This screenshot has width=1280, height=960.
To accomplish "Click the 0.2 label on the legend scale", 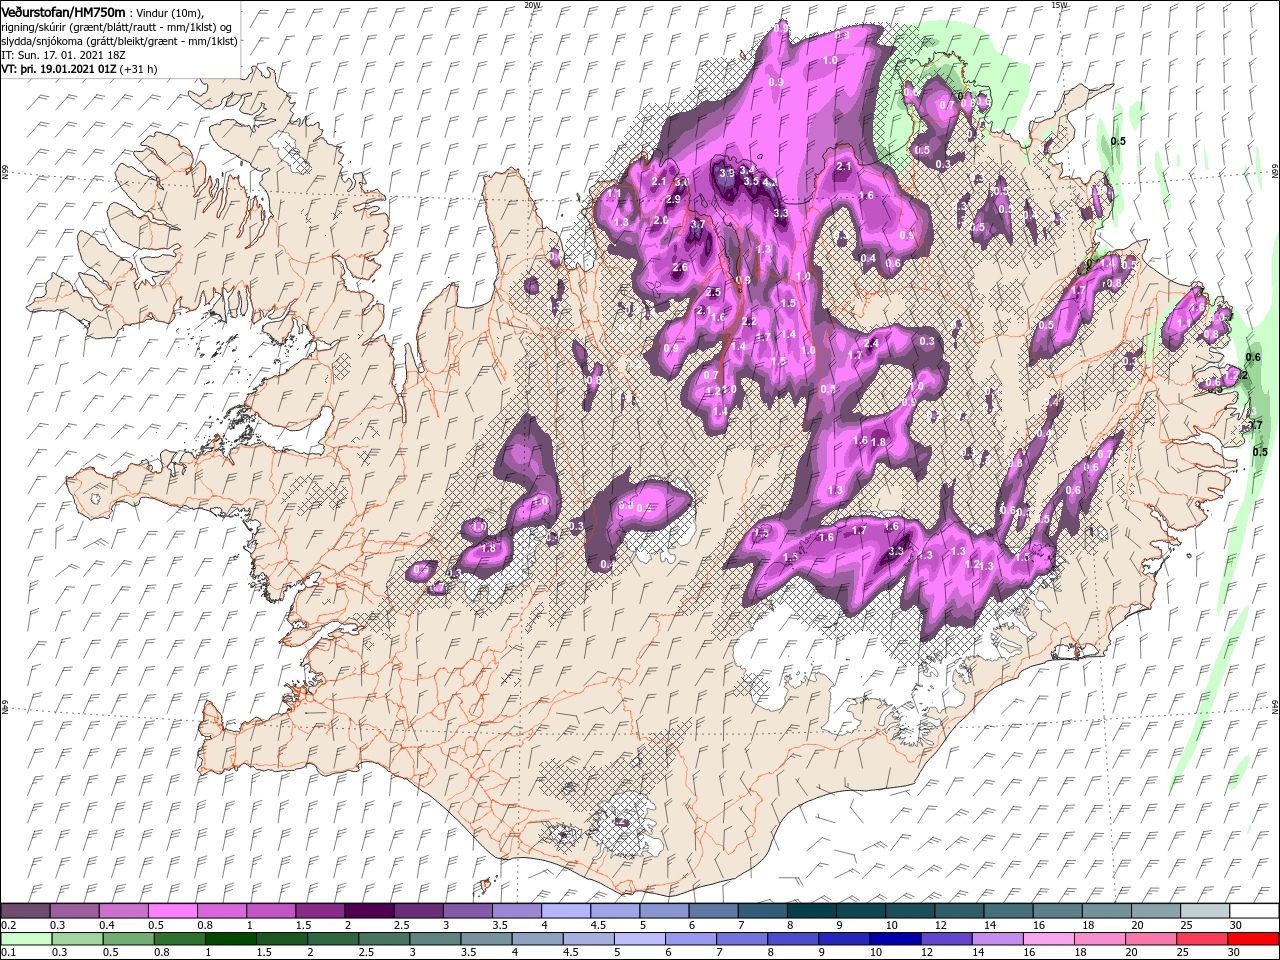I will click(x=8, y=925).
